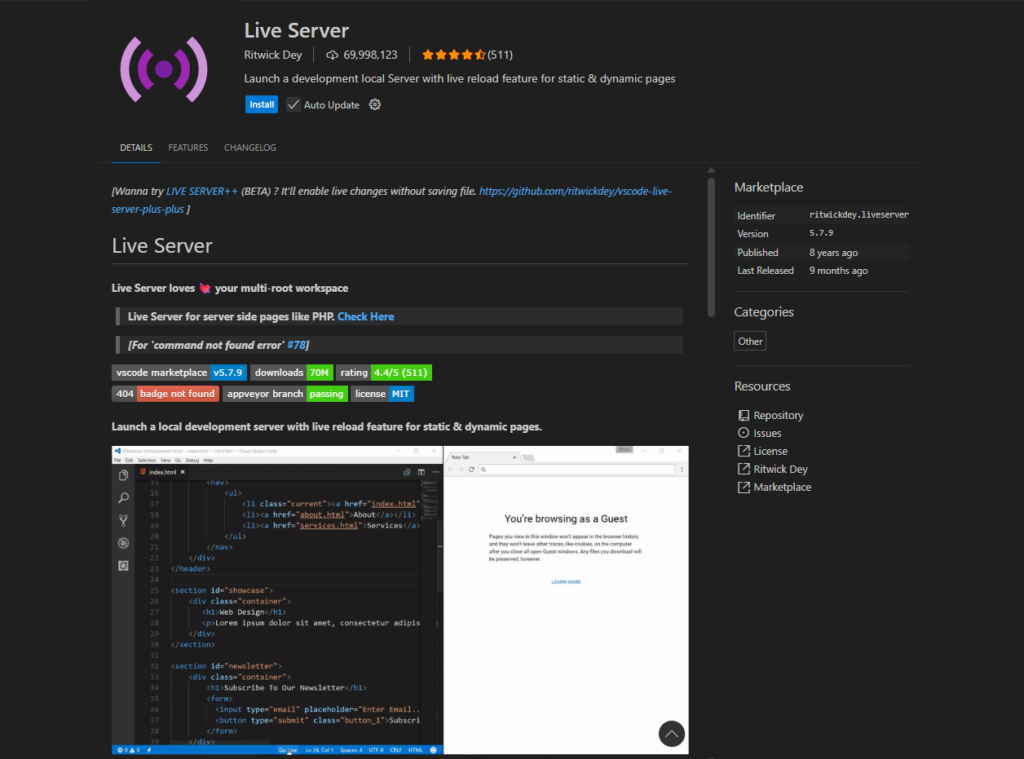Toggle the Auto Update checkbox

pyautogui.click(x=295, y=104)
